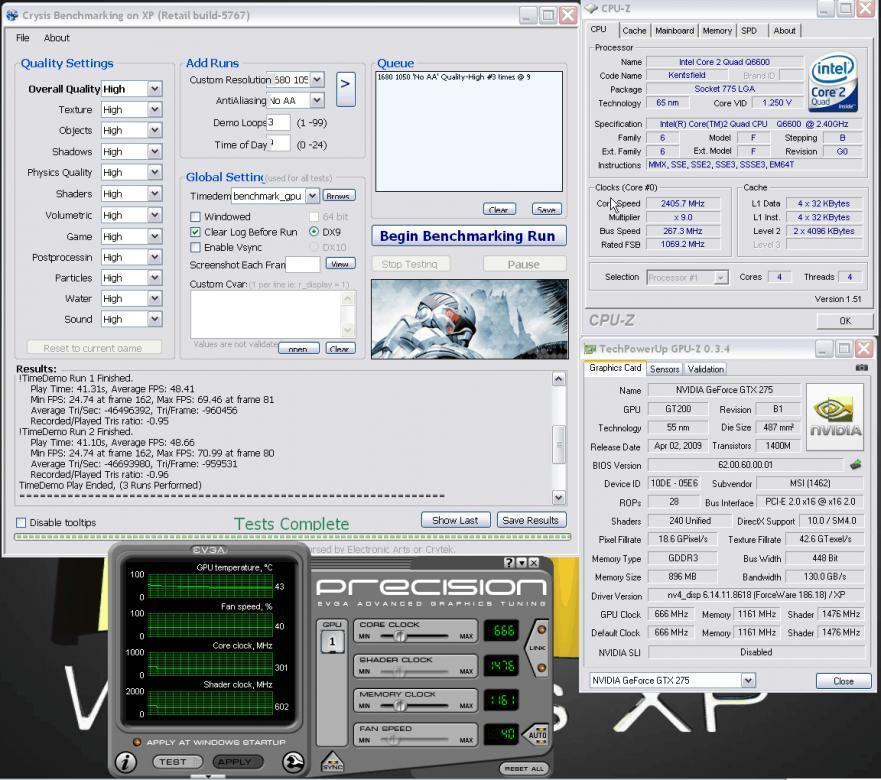Switch to the Sensors tab in GPU-Z
Screen dimensions: 881x780
664,368
